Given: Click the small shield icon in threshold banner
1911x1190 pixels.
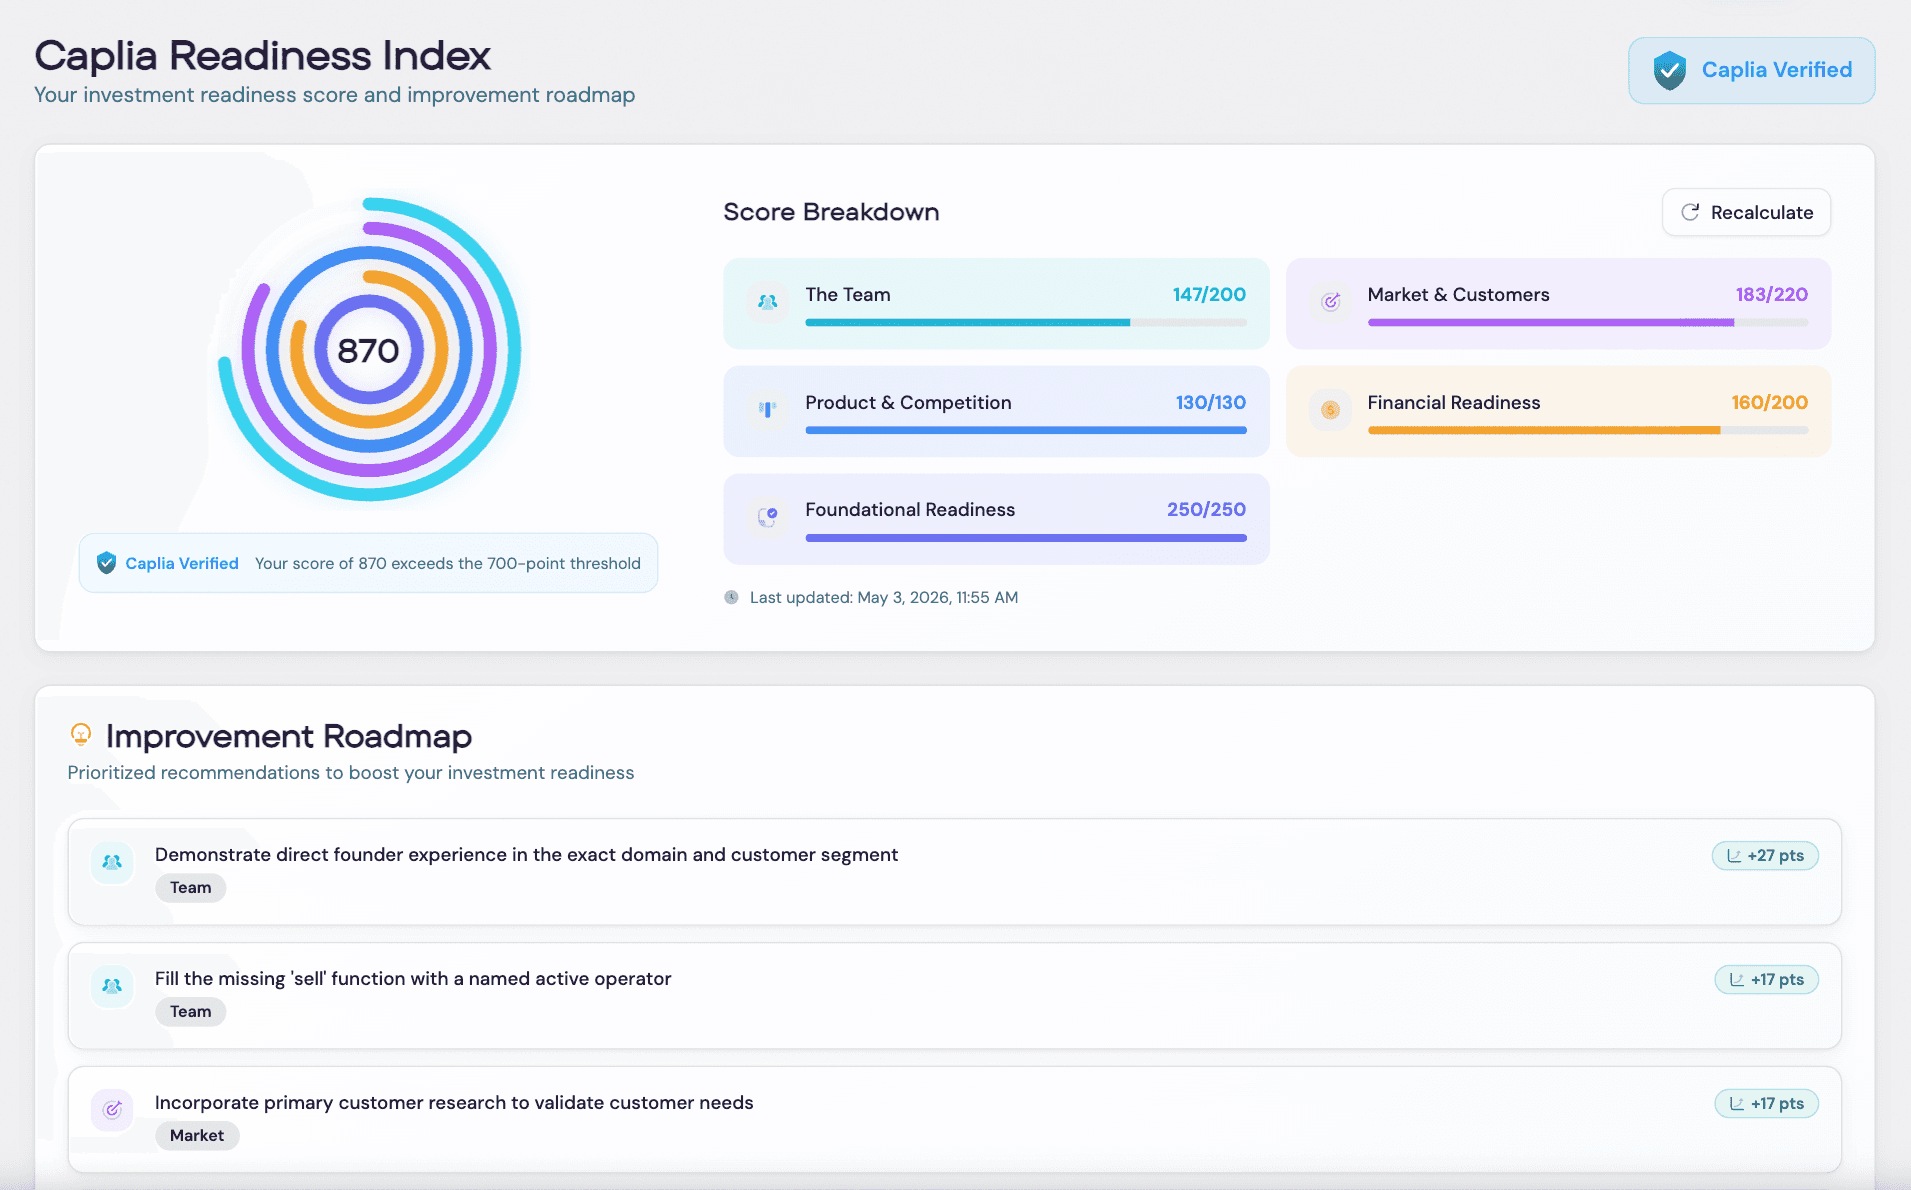Looking at the screenshot, I should [x=106, y=563].
